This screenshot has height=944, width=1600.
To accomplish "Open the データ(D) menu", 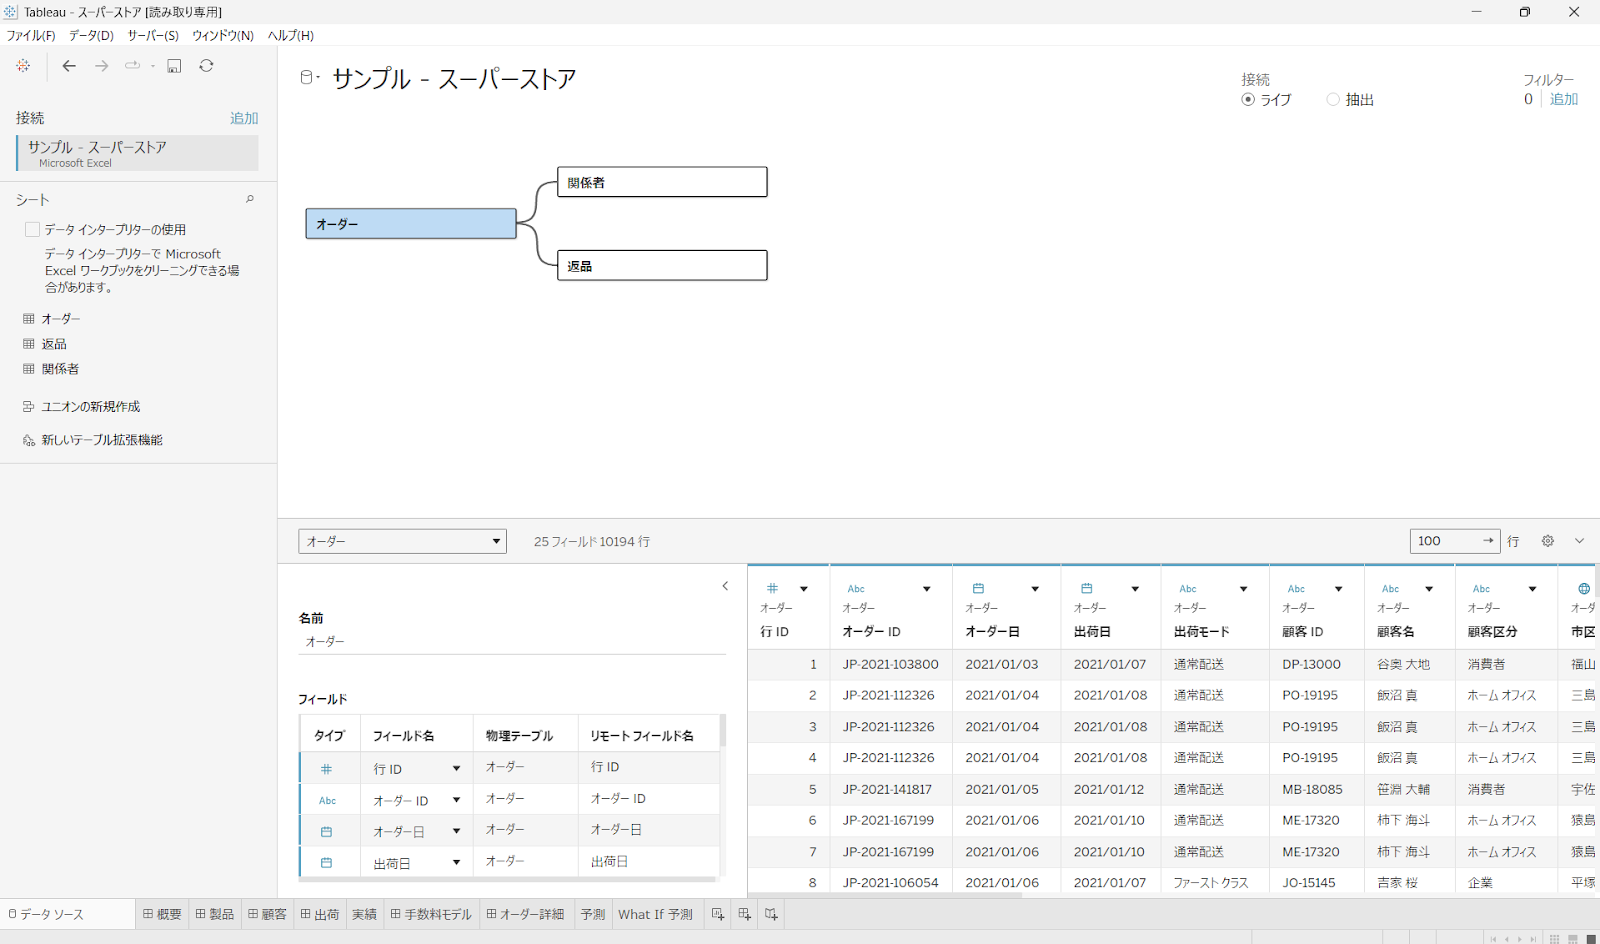I will pyautogui.click(x=91, y=35).
